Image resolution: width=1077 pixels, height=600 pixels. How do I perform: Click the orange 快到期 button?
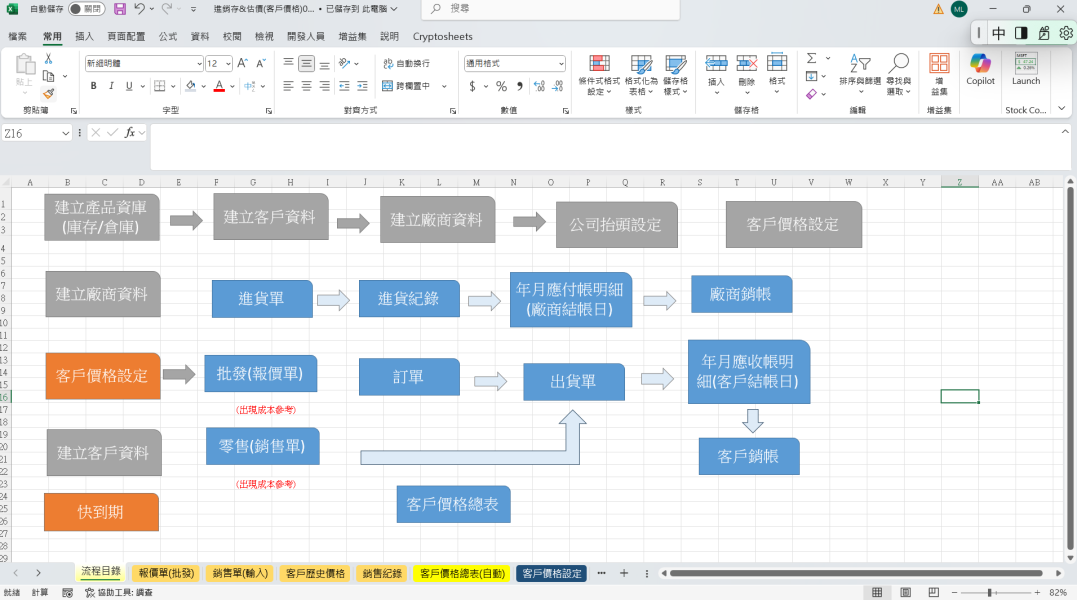click(101, 511)
